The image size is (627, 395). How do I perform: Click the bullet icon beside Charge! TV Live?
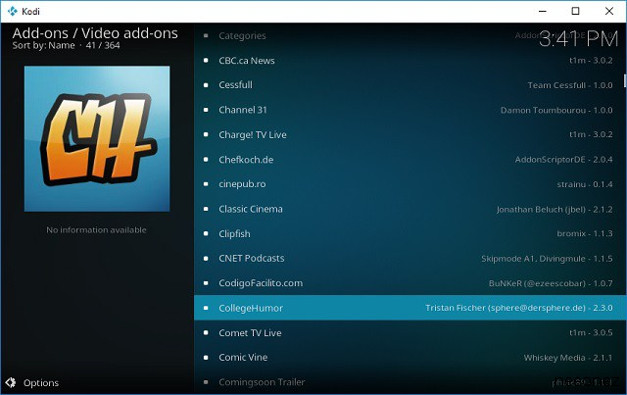[x=206, y=134]
